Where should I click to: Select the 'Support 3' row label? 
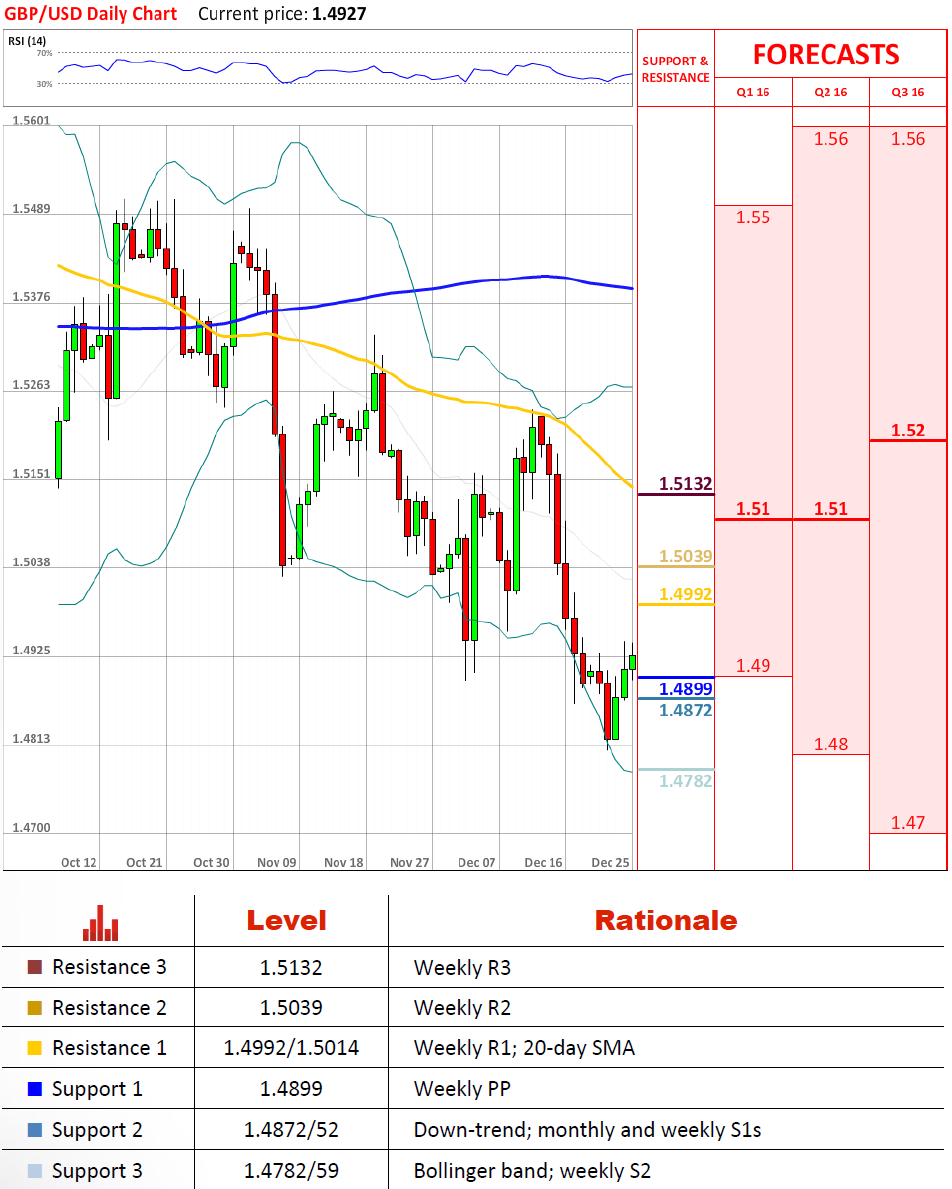pyautogui.click(x=97, y=1172)
